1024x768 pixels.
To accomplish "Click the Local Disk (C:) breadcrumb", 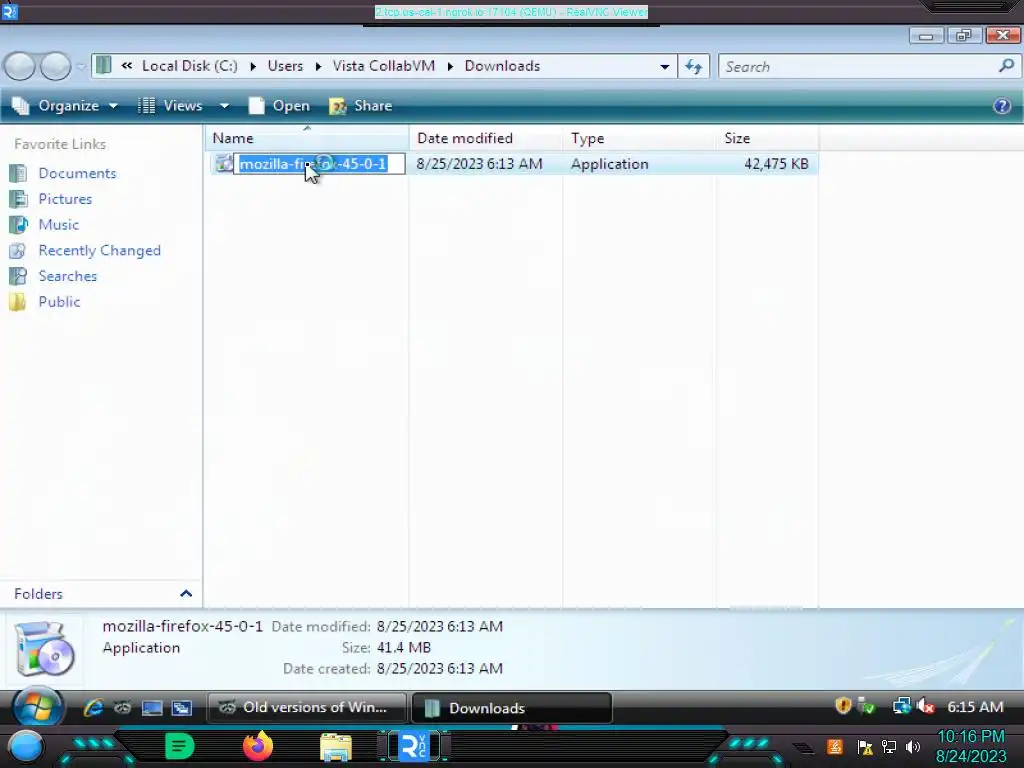I will 189,66.
